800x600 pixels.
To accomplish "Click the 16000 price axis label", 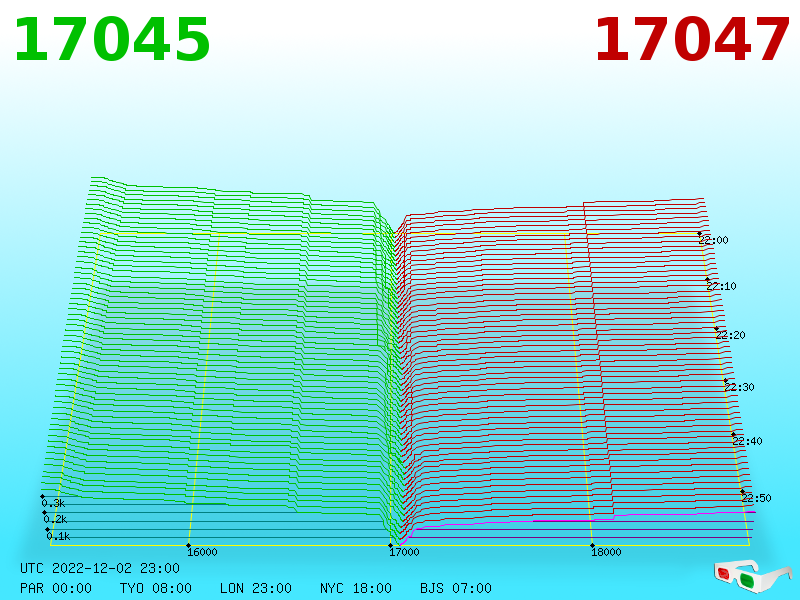I will tap(202, 552).
